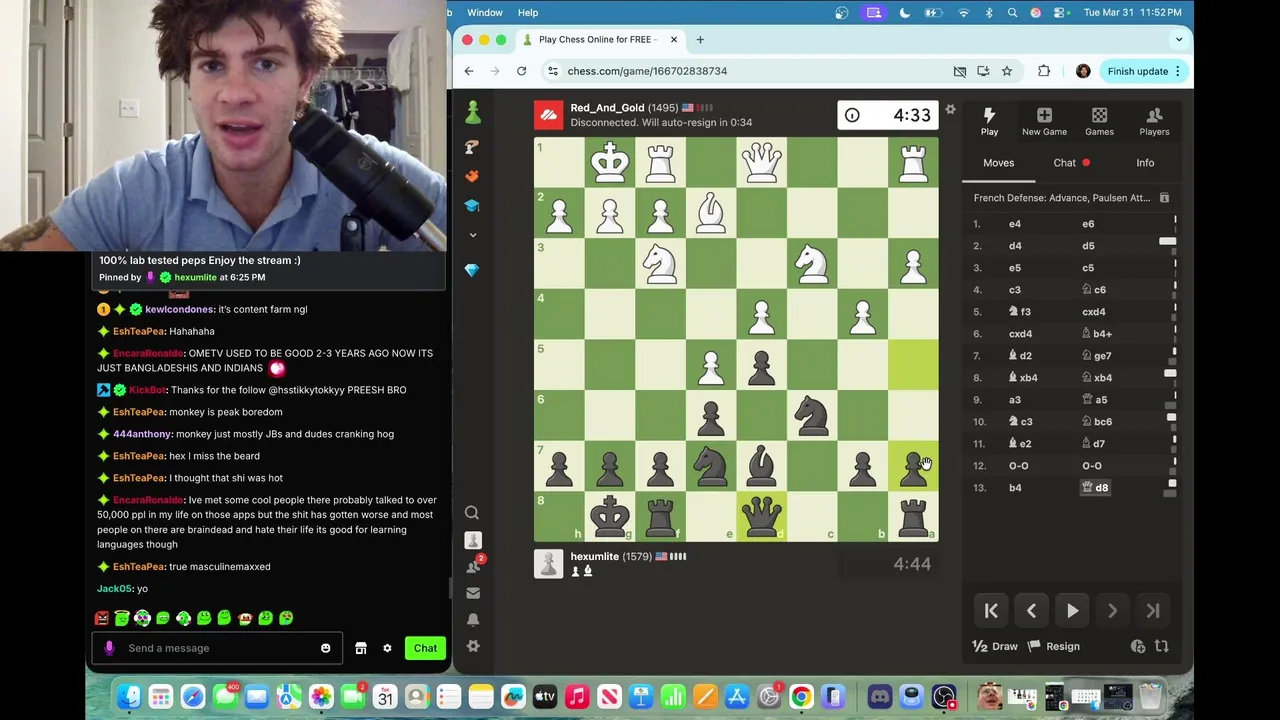Screen dimensions: 1280x720
Task: Select move cxd4 in row 6
Action: (1020, 334)
